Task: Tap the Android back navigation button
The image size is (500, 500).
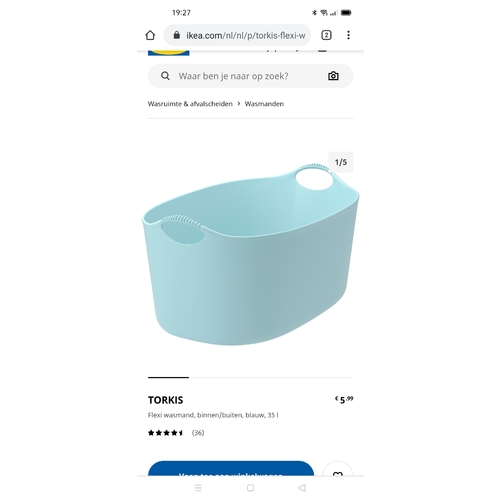Action: [x=302, y=488]
